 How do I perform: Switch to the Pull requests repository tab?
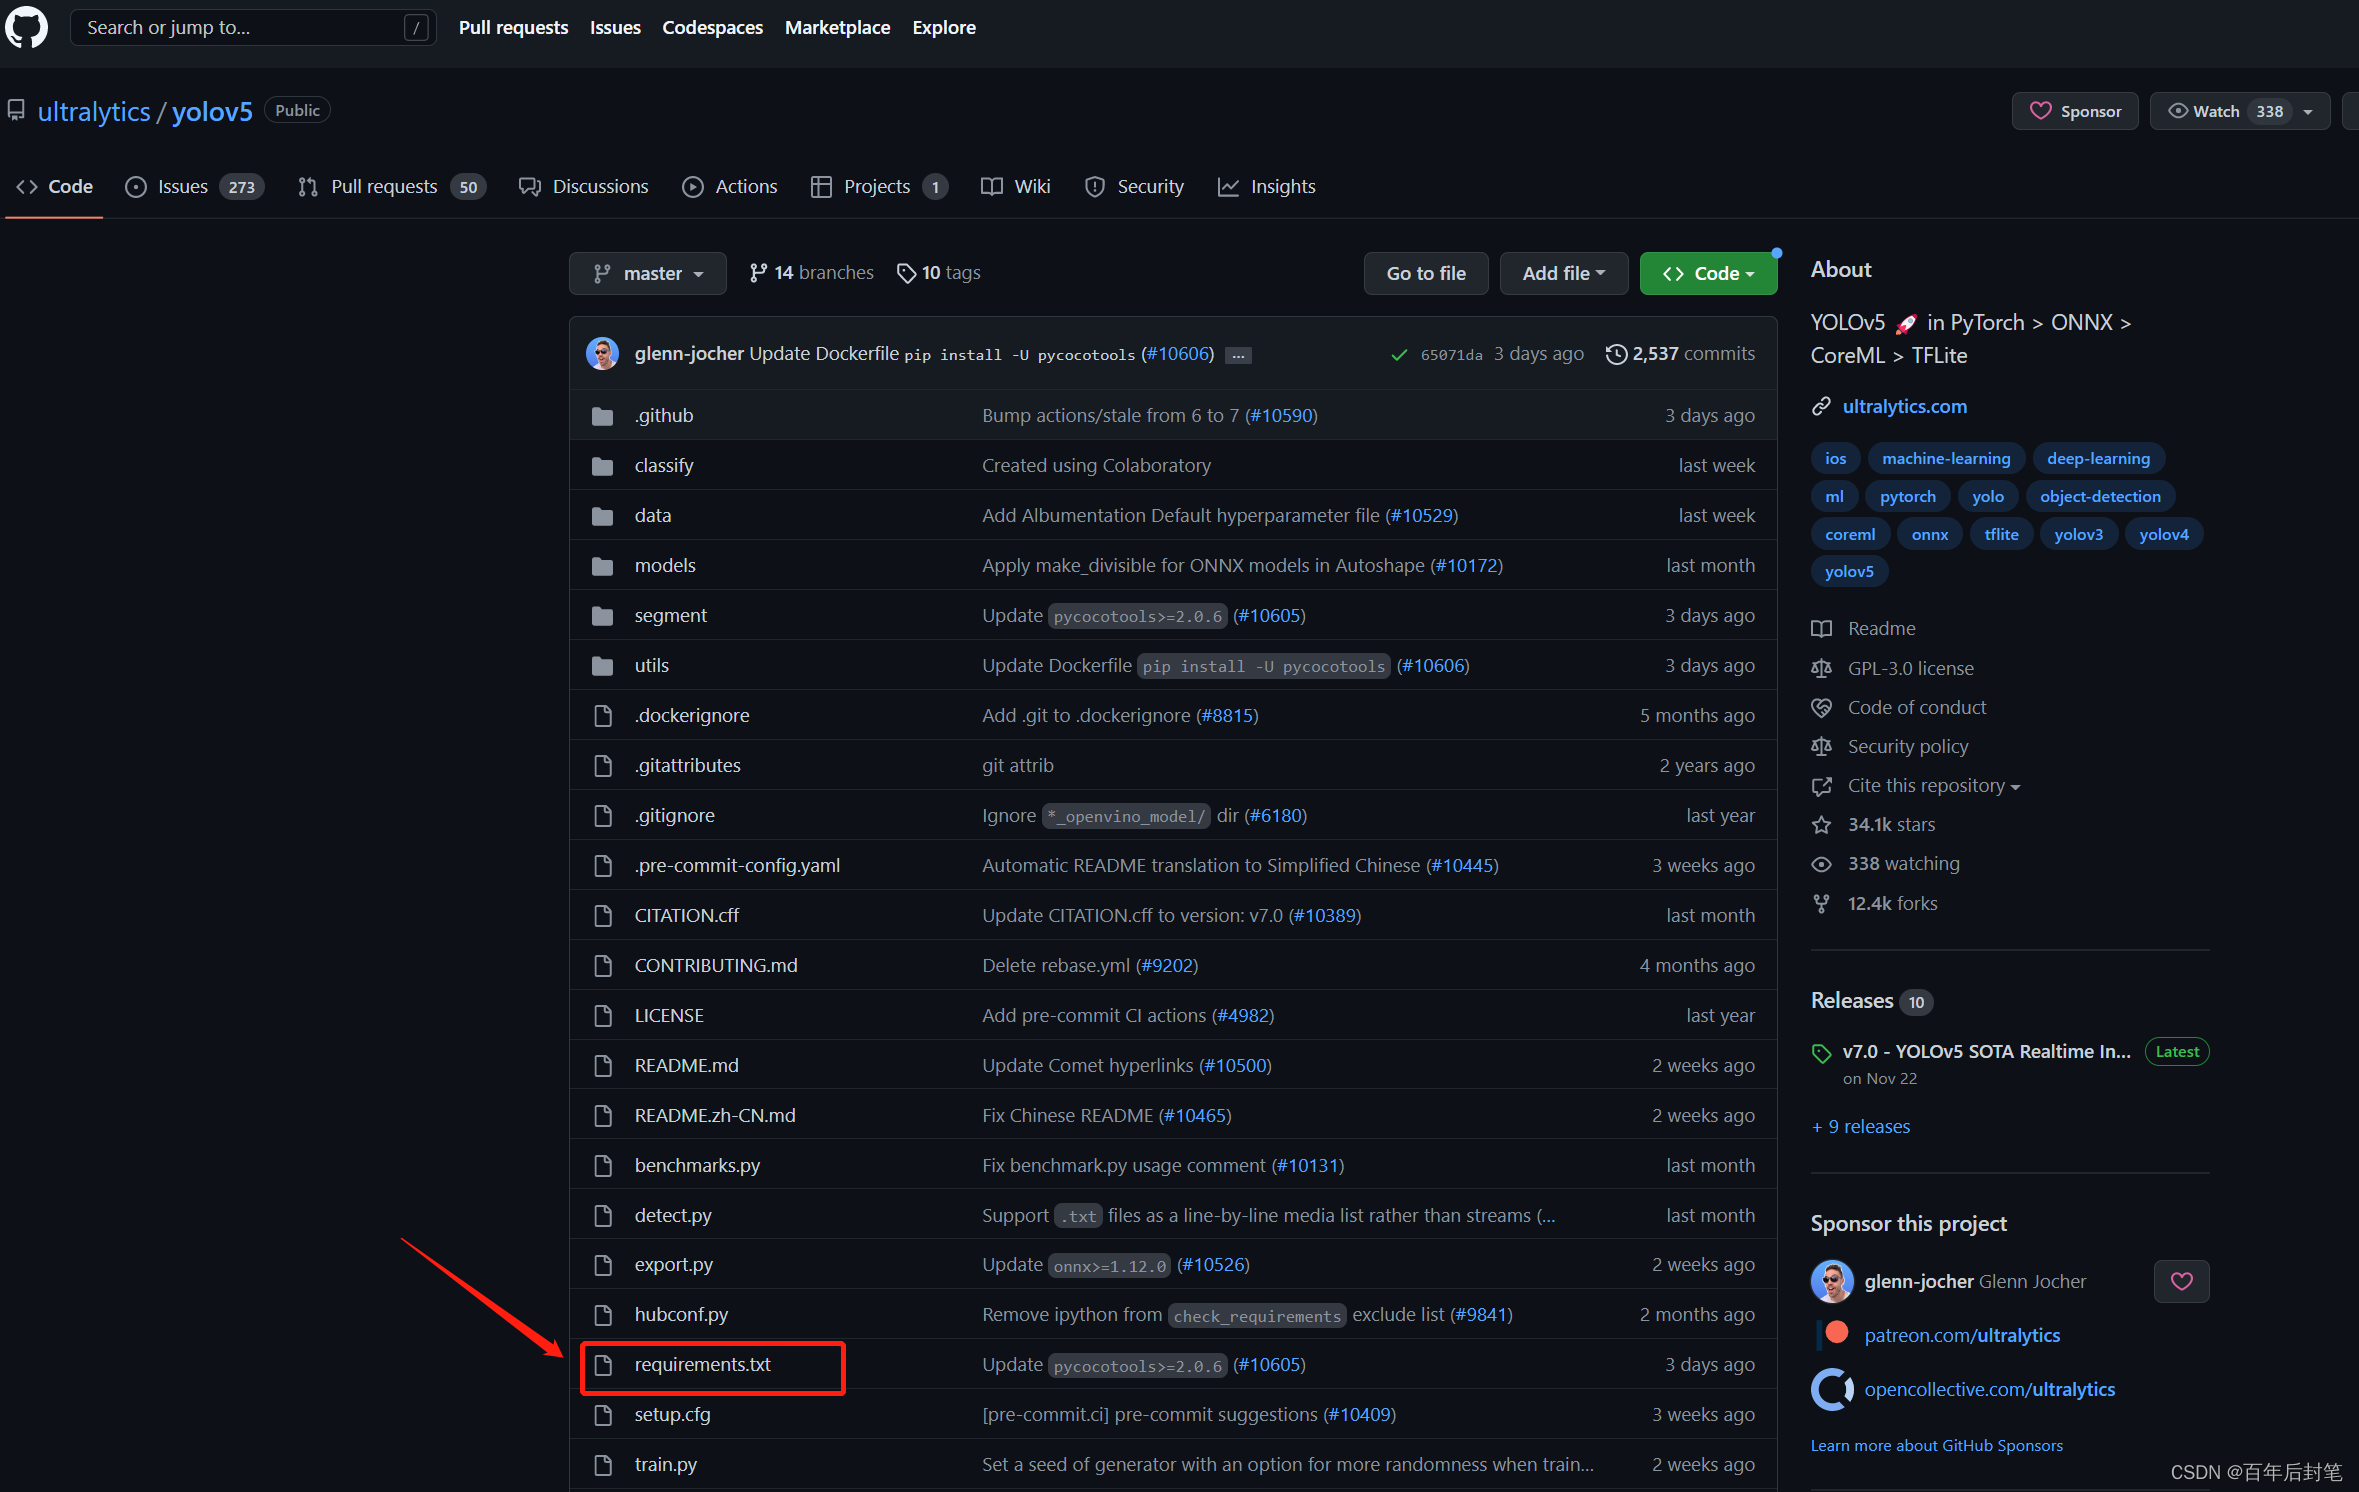(x=391, y=187)
